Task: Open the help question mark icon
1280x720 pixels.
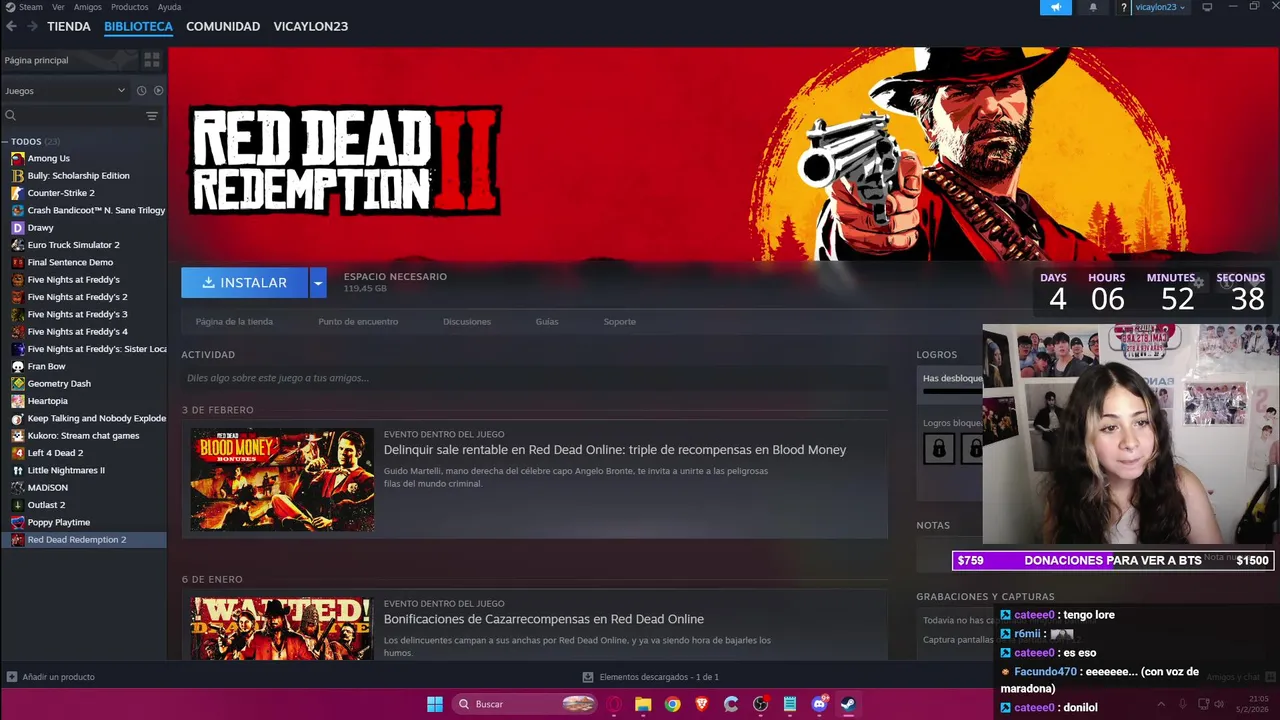Action: (x=1124, y=7)
